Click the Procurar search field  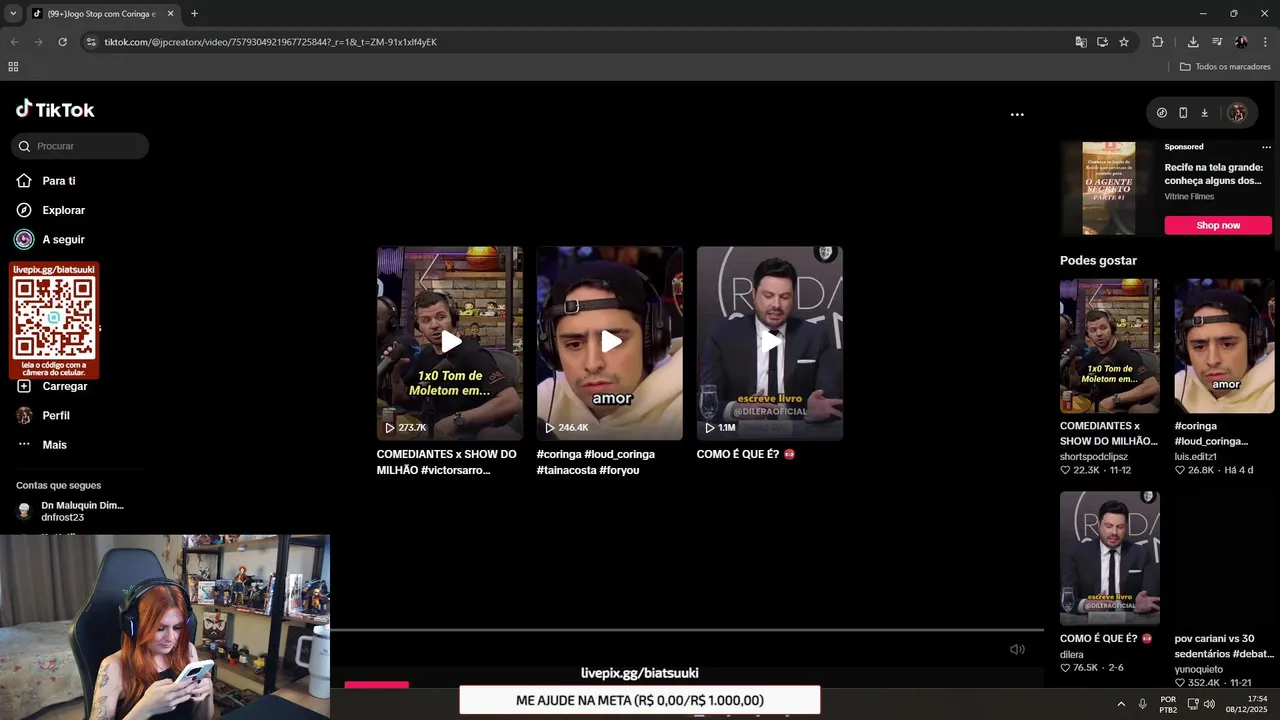point(80,146)
